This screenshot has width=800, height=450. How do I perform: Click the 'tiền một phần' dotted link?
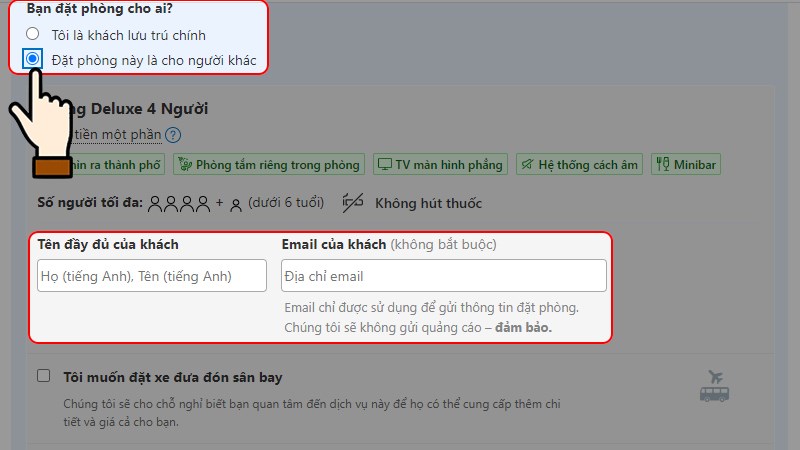coord(117,135)
